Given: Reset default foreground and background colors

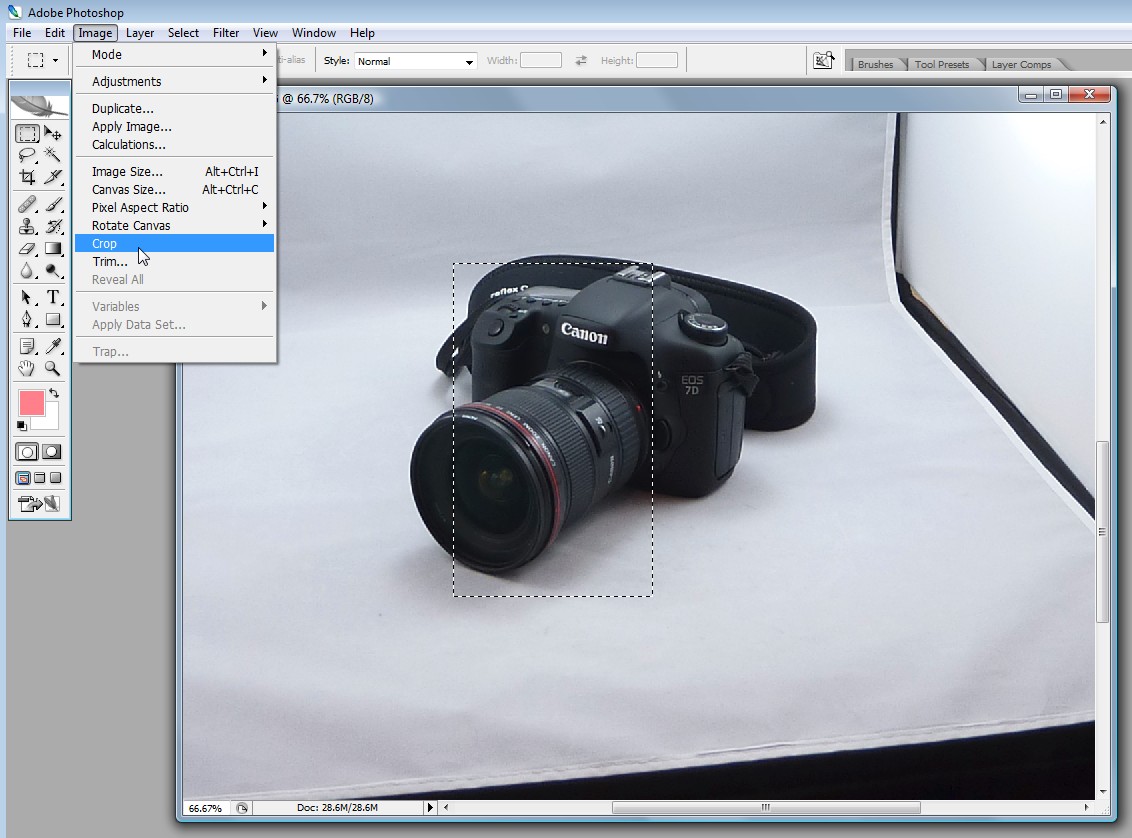Looking at the screenshot, I should (x=22, y=426).
